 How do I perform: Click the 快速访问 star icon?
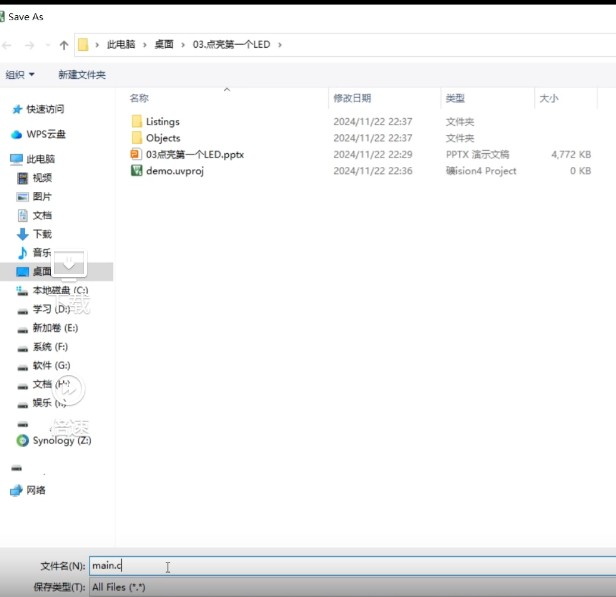click(x=17, y=109)
